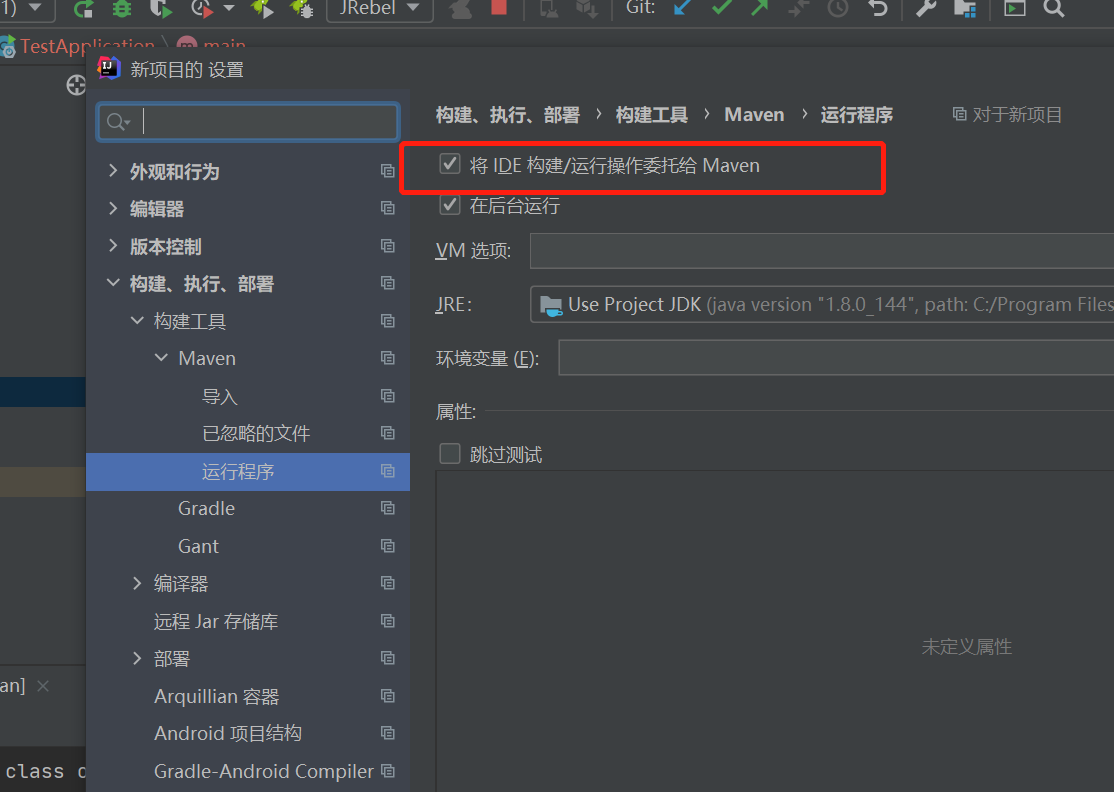
Task: Click the TestApplication breadcrumb in the editor
Action: (x=87, y=46)
